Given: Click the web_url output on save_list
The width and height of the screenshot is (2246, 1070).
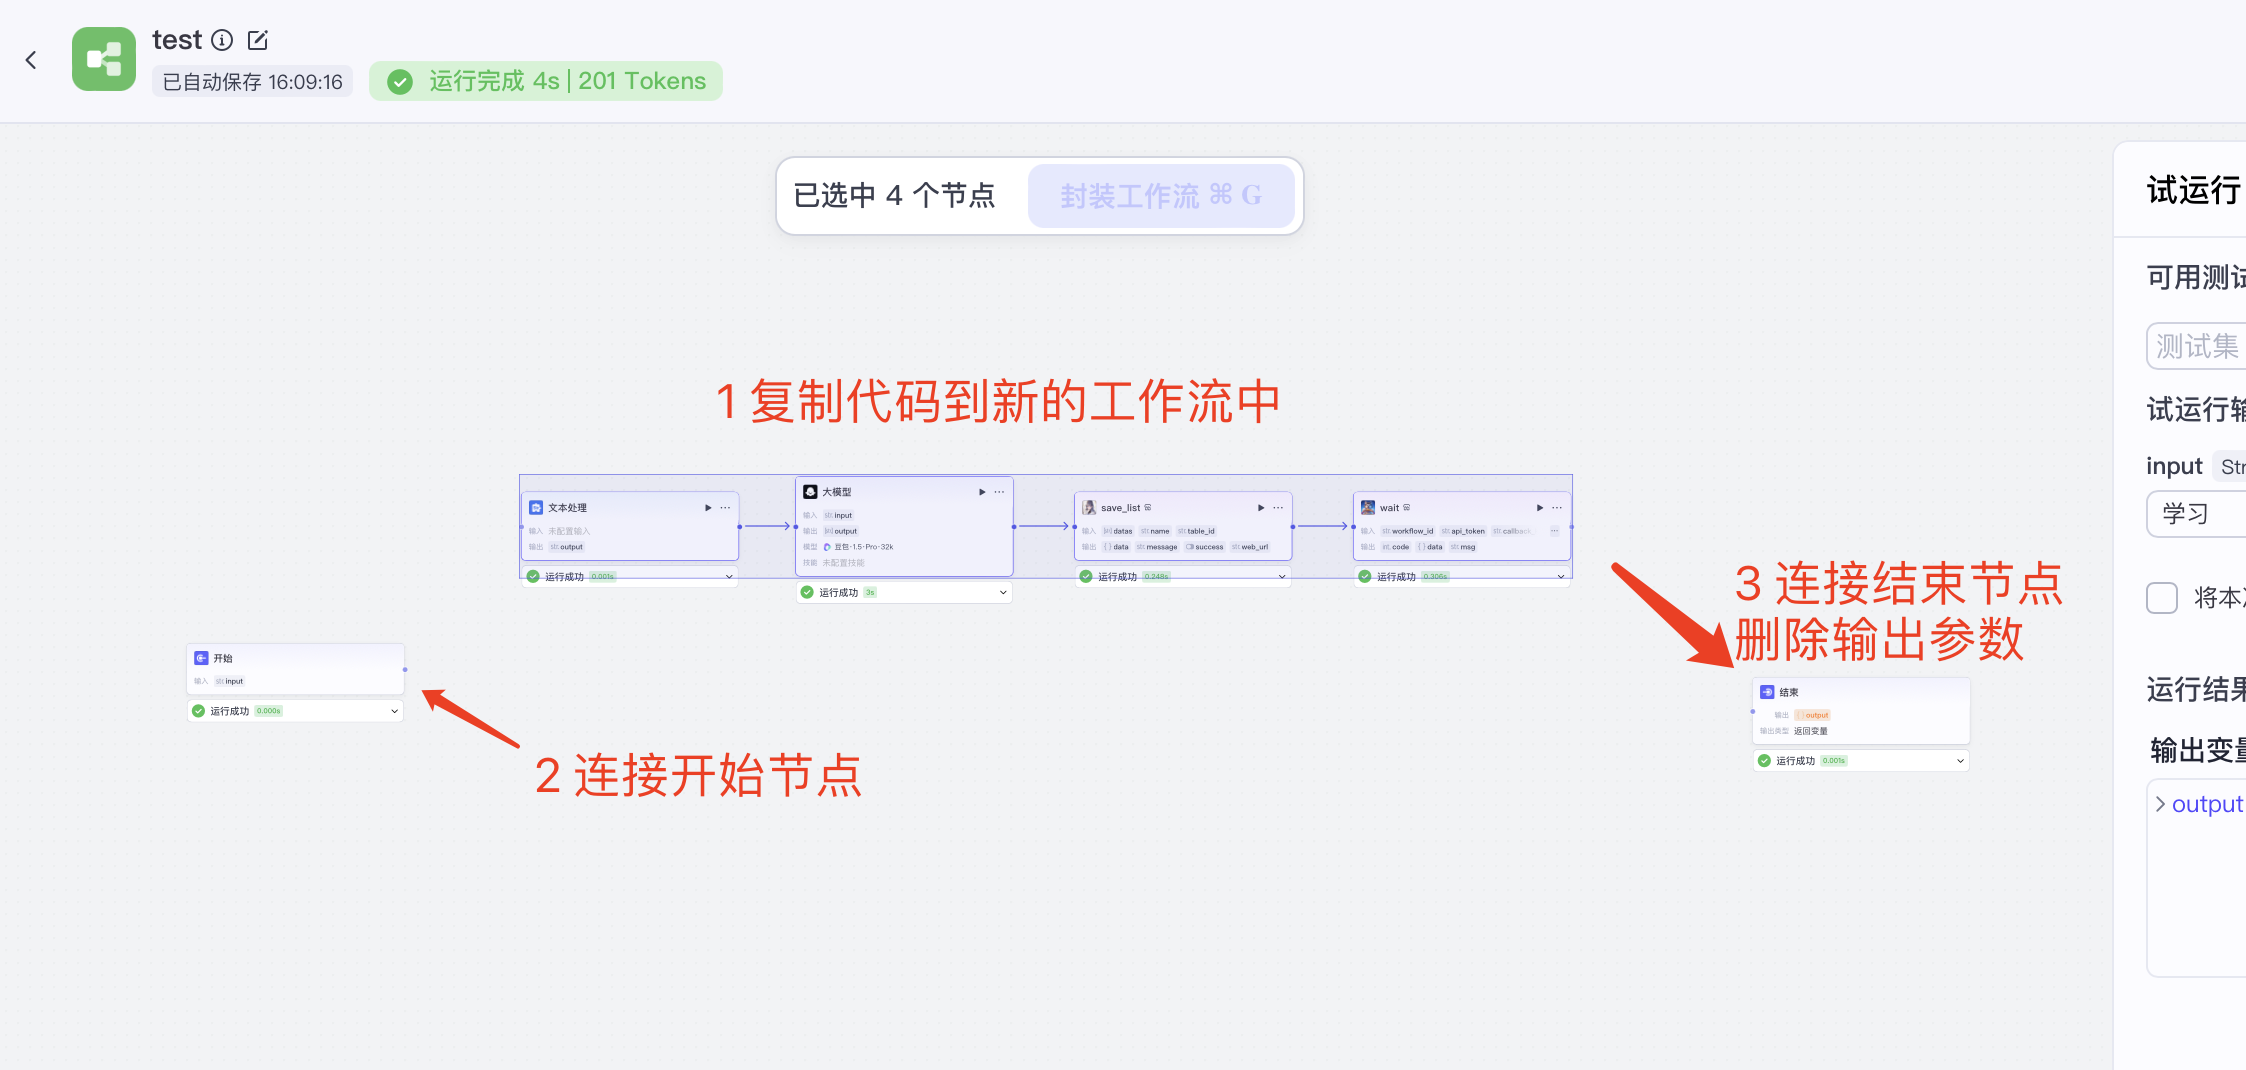Looking at the screenshot, I should (1250, 547).
